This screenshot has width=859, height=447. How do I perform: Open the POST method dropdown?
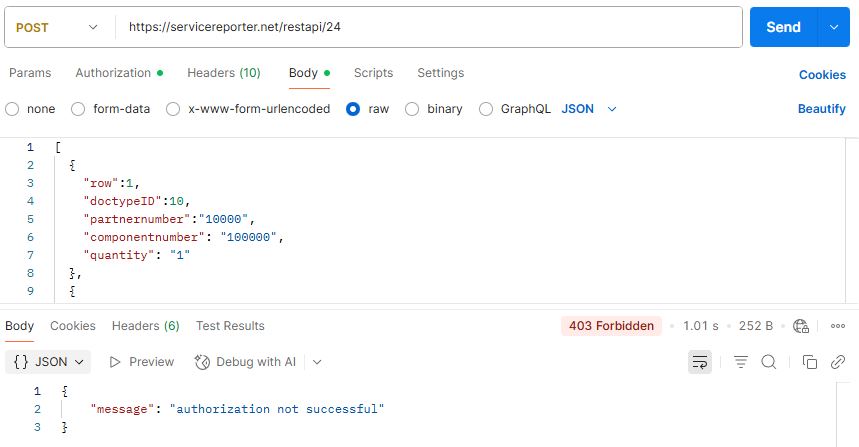click(x=57, y=27)
